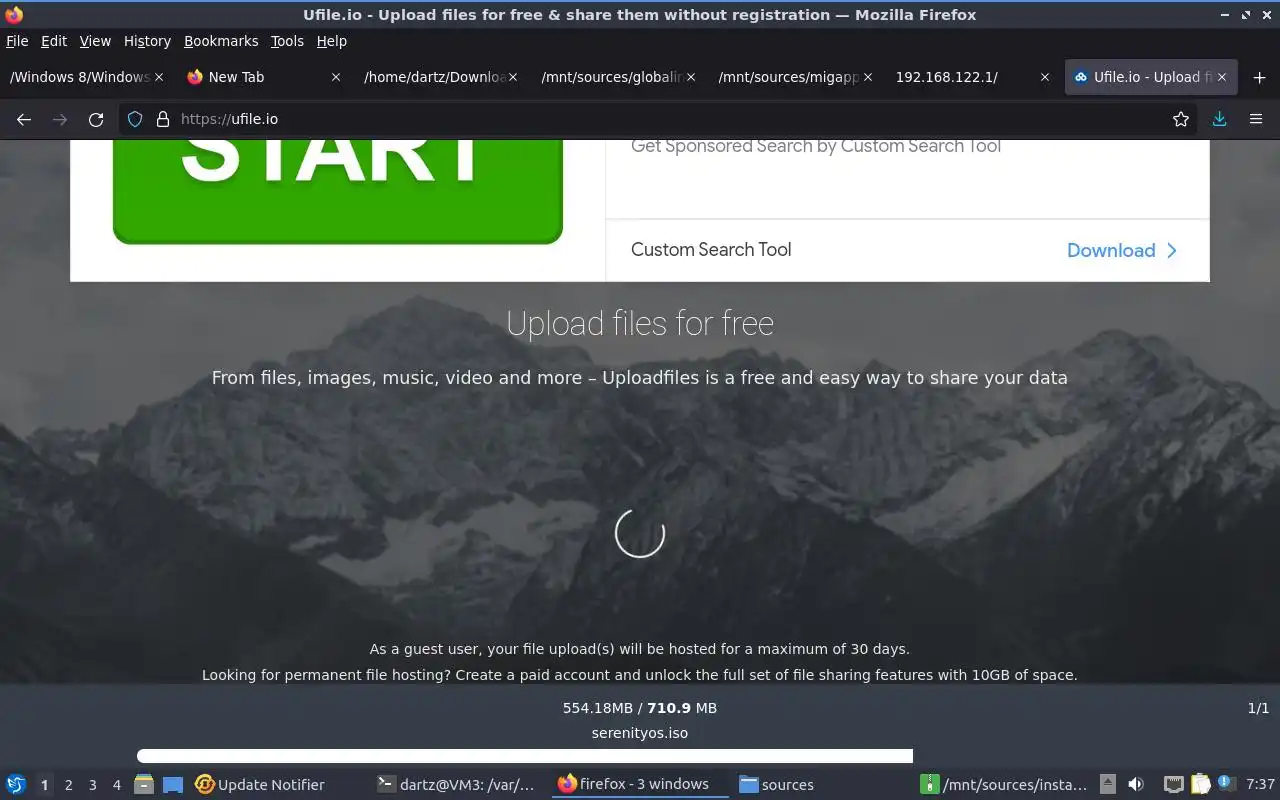1280x800 pixels.
Task: Close the 192.168.122.1 tab
Action: point(1045,77)
